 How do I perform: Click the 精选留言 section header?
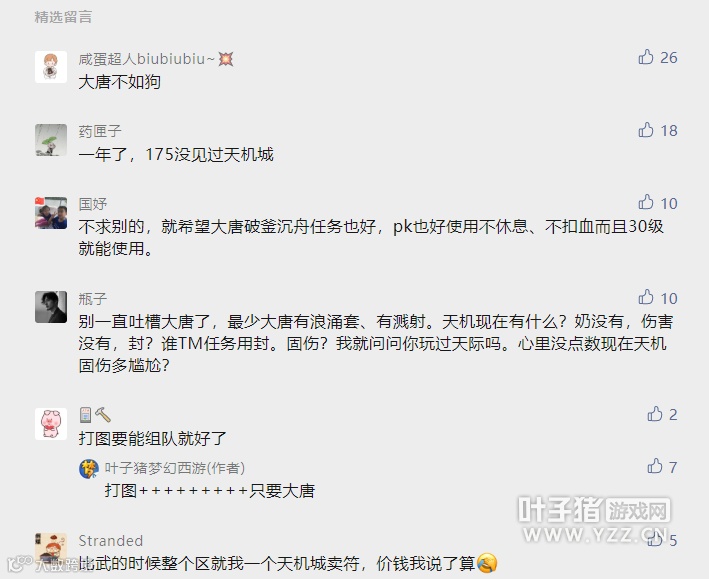coord(63,17)
